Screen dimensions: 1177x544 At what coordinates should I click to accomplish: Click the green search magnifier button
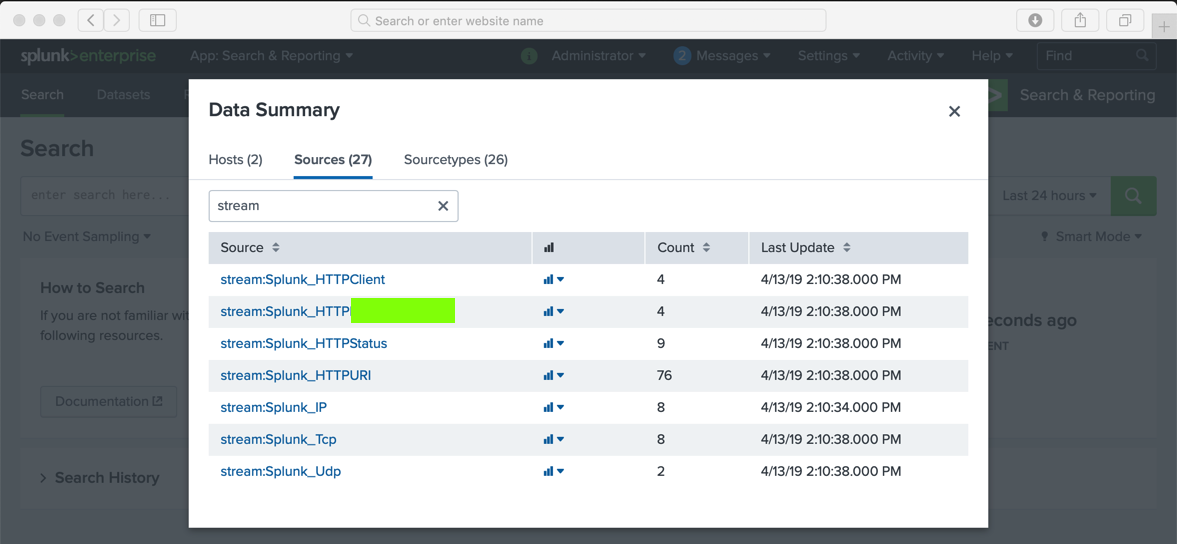tap(1133, 195)
